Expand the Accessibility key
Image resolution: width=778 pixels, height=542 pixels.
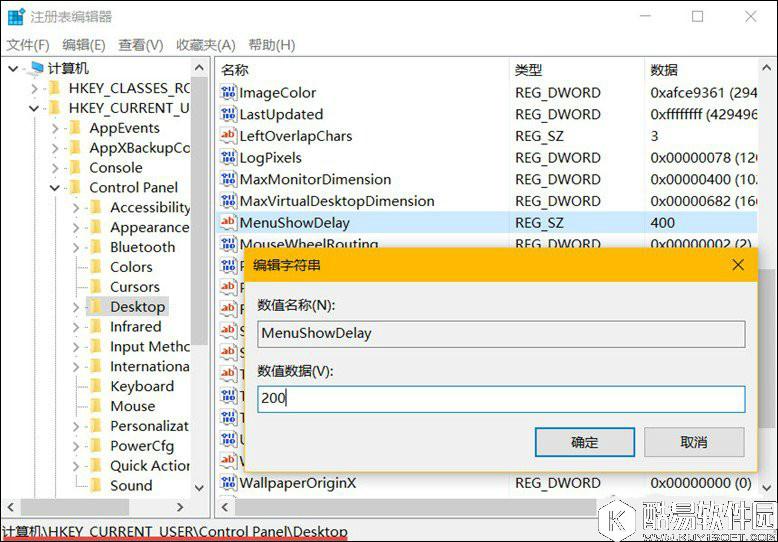click(x=76, y=208)
